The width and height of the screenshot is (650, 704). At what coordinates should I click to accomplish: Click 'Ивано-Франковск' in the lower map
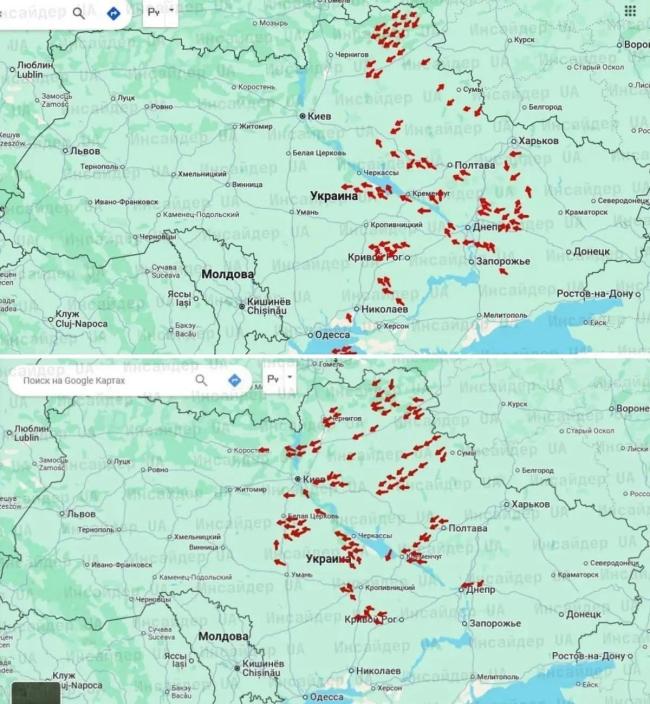[122, 565]
